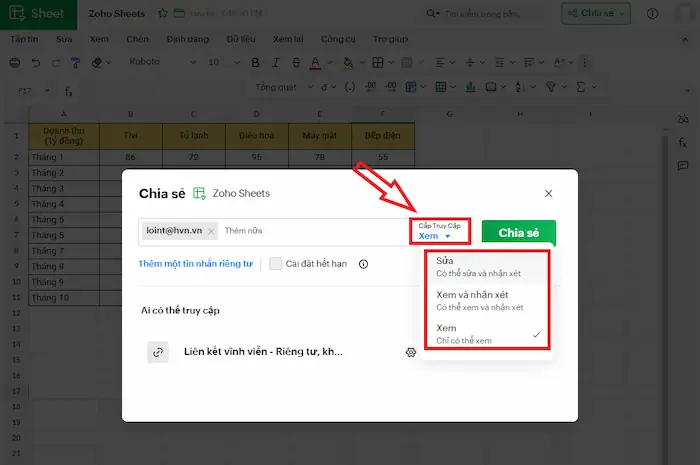
Task: Click the text wrap icon
Action: pyautogui.click(x=529, y=62)
